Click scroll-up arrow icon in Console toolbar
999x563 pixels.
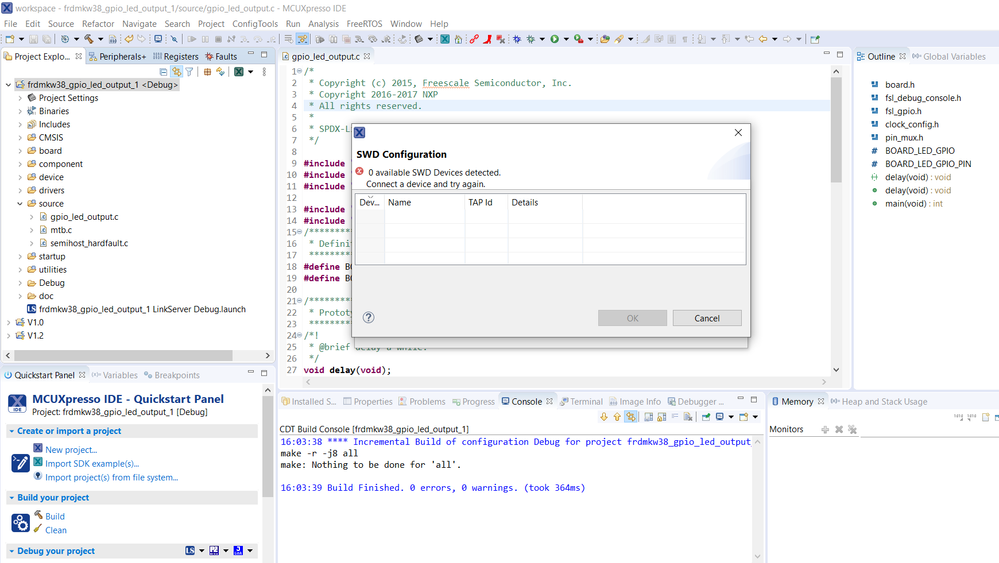[617, 417]
